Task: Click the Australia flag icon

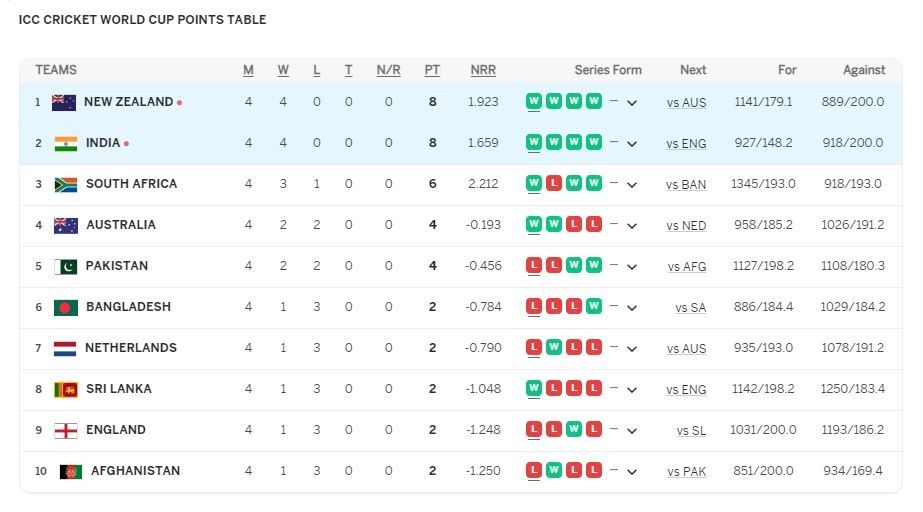Action: [x=66, y=225]
